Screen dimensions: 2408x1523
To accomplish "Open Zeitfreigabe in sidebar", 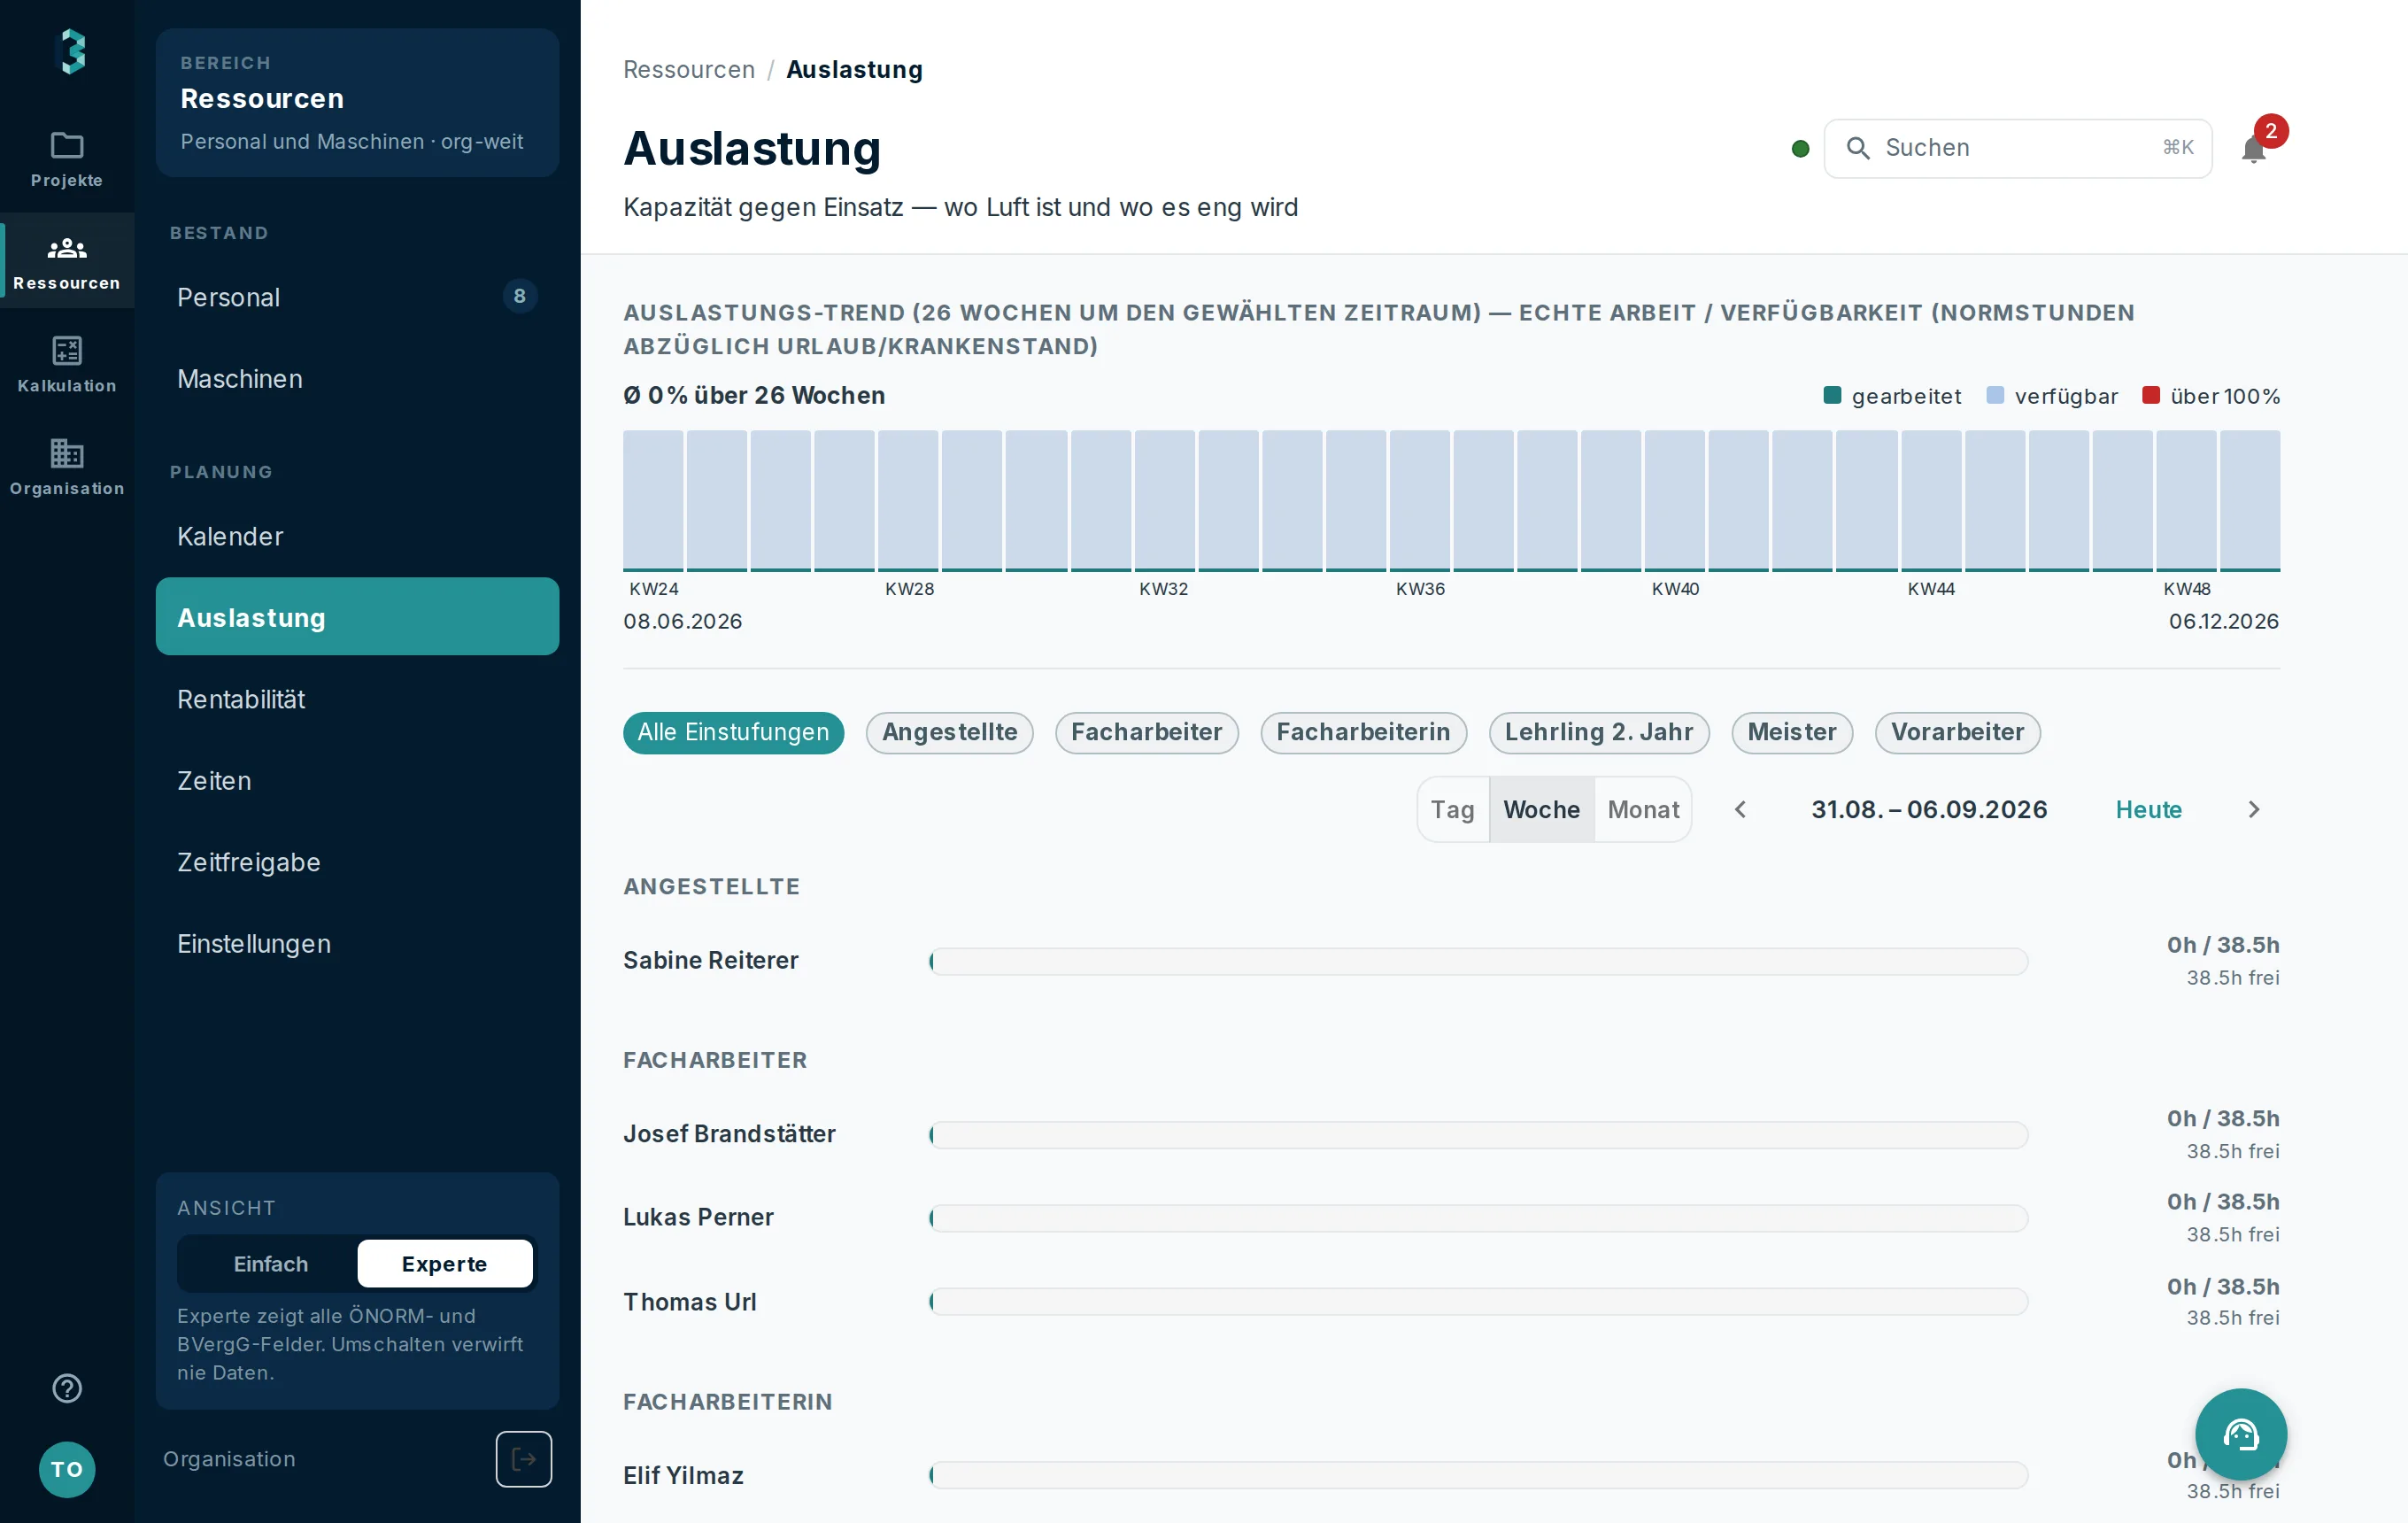I will (357, 862).
